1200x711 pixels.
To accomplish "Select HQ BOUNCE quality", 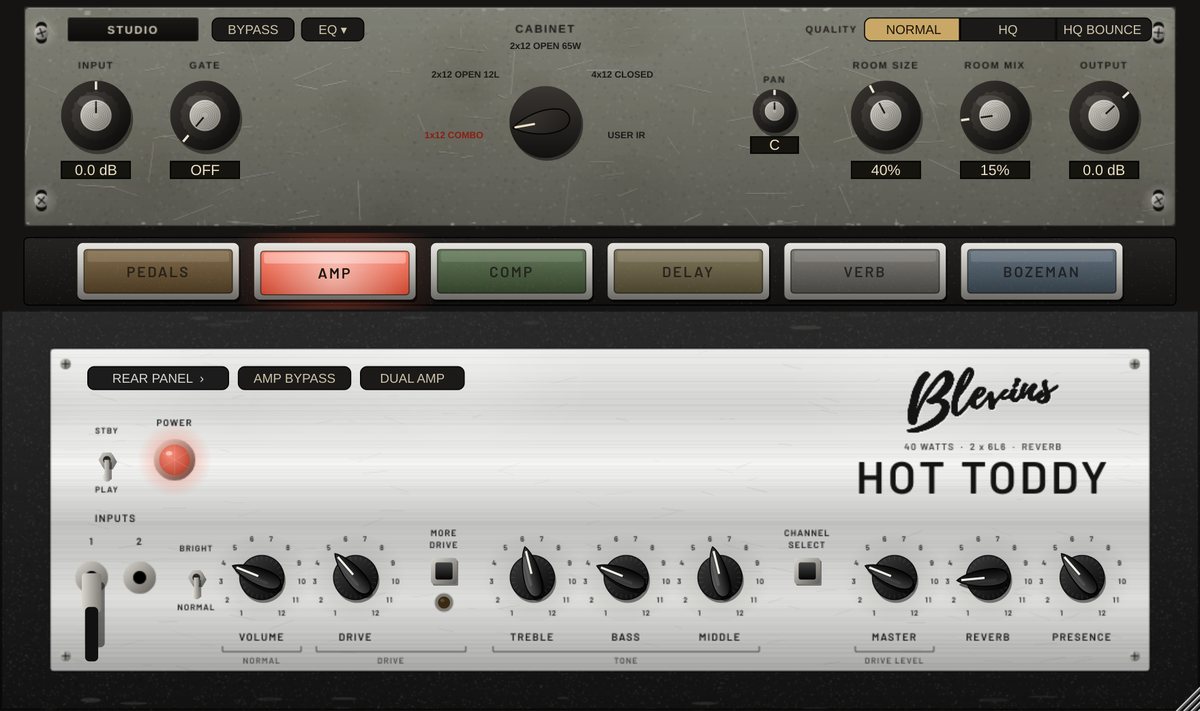I will (x=1102, y=29).
